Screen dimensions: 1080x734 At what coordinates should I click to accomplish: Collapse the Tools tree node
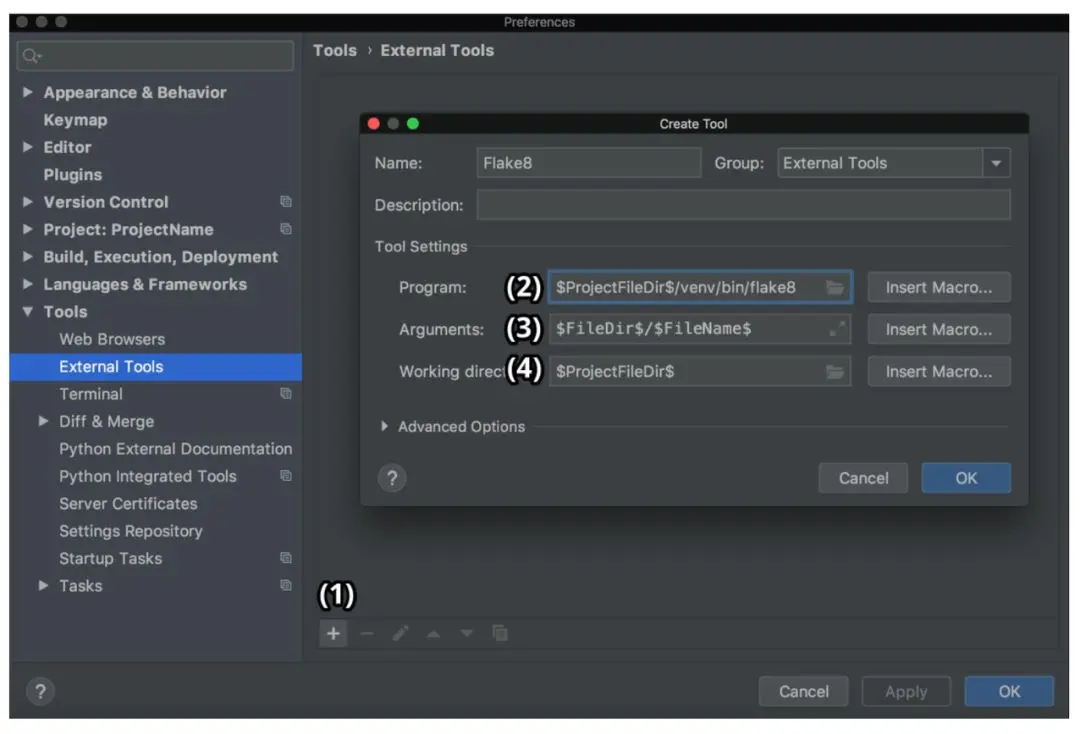(28, 311)
